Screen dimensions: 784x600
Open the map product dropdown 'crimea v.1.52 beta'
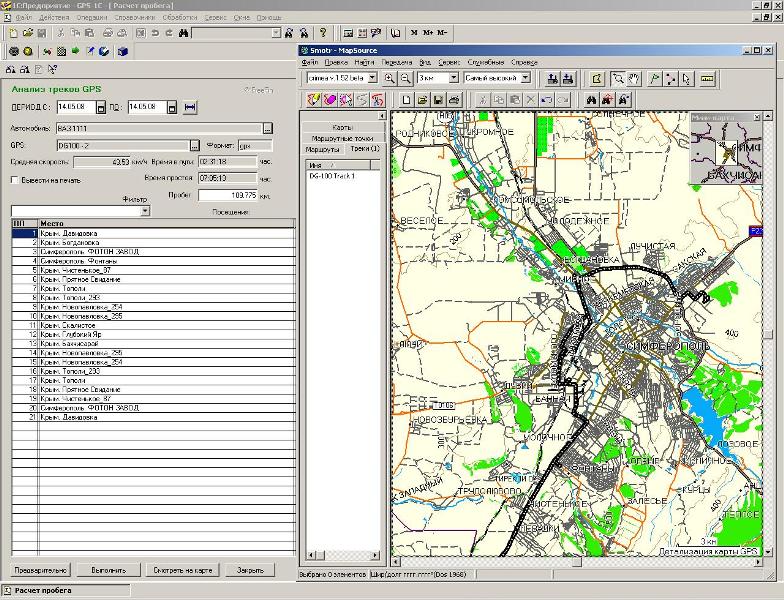(x=372, y=78)
